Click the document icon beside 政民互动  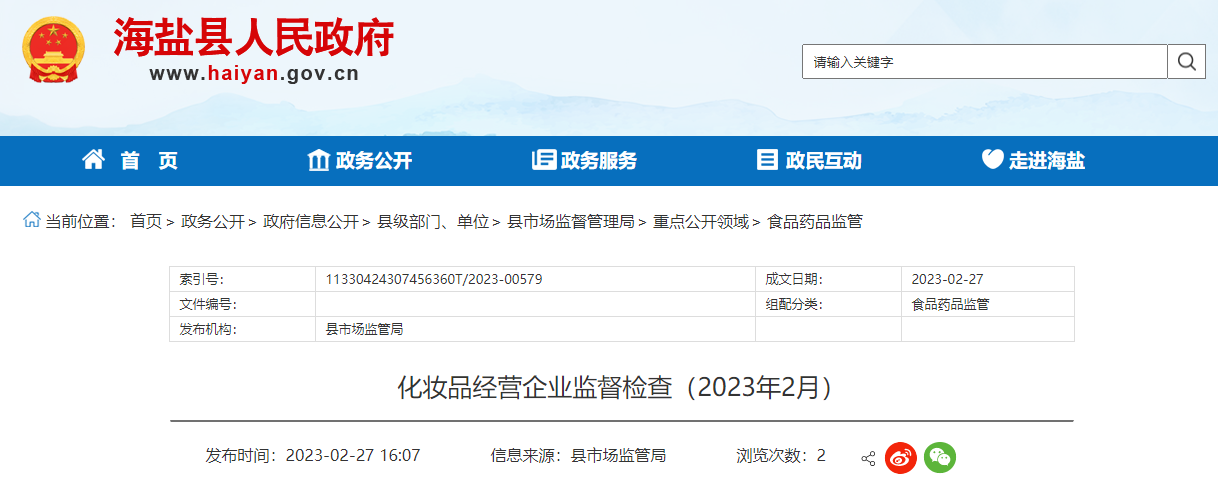768,160
